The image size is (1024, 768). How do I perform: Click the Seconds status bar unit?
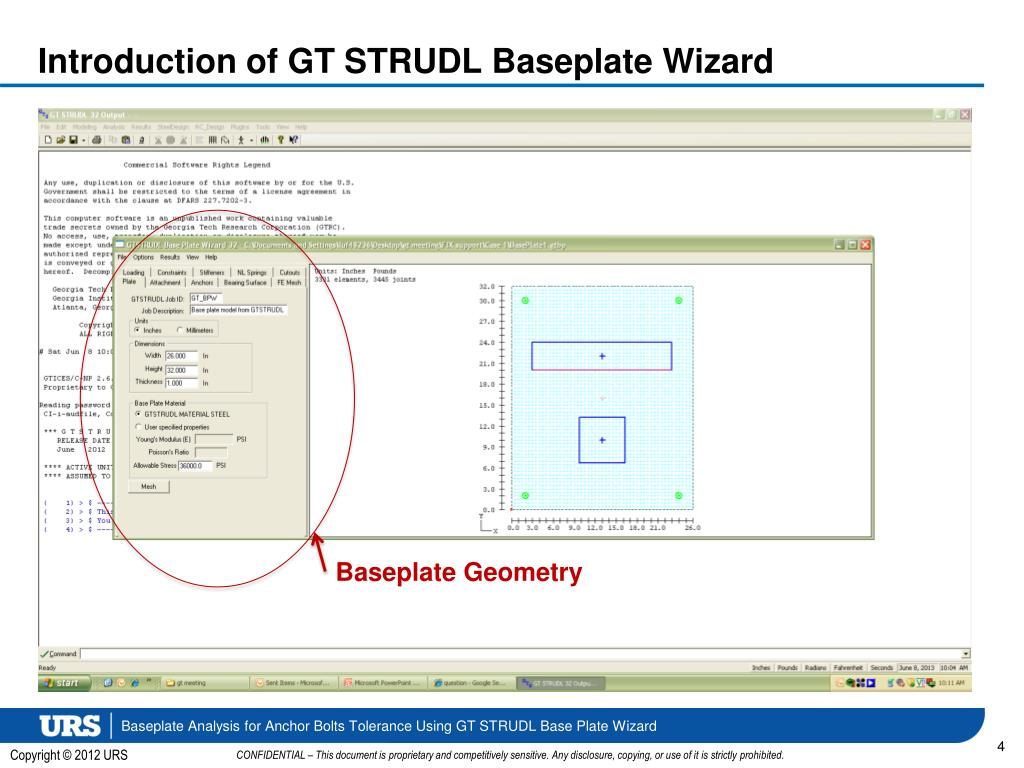pyautogui.click(x=882, y=668)
